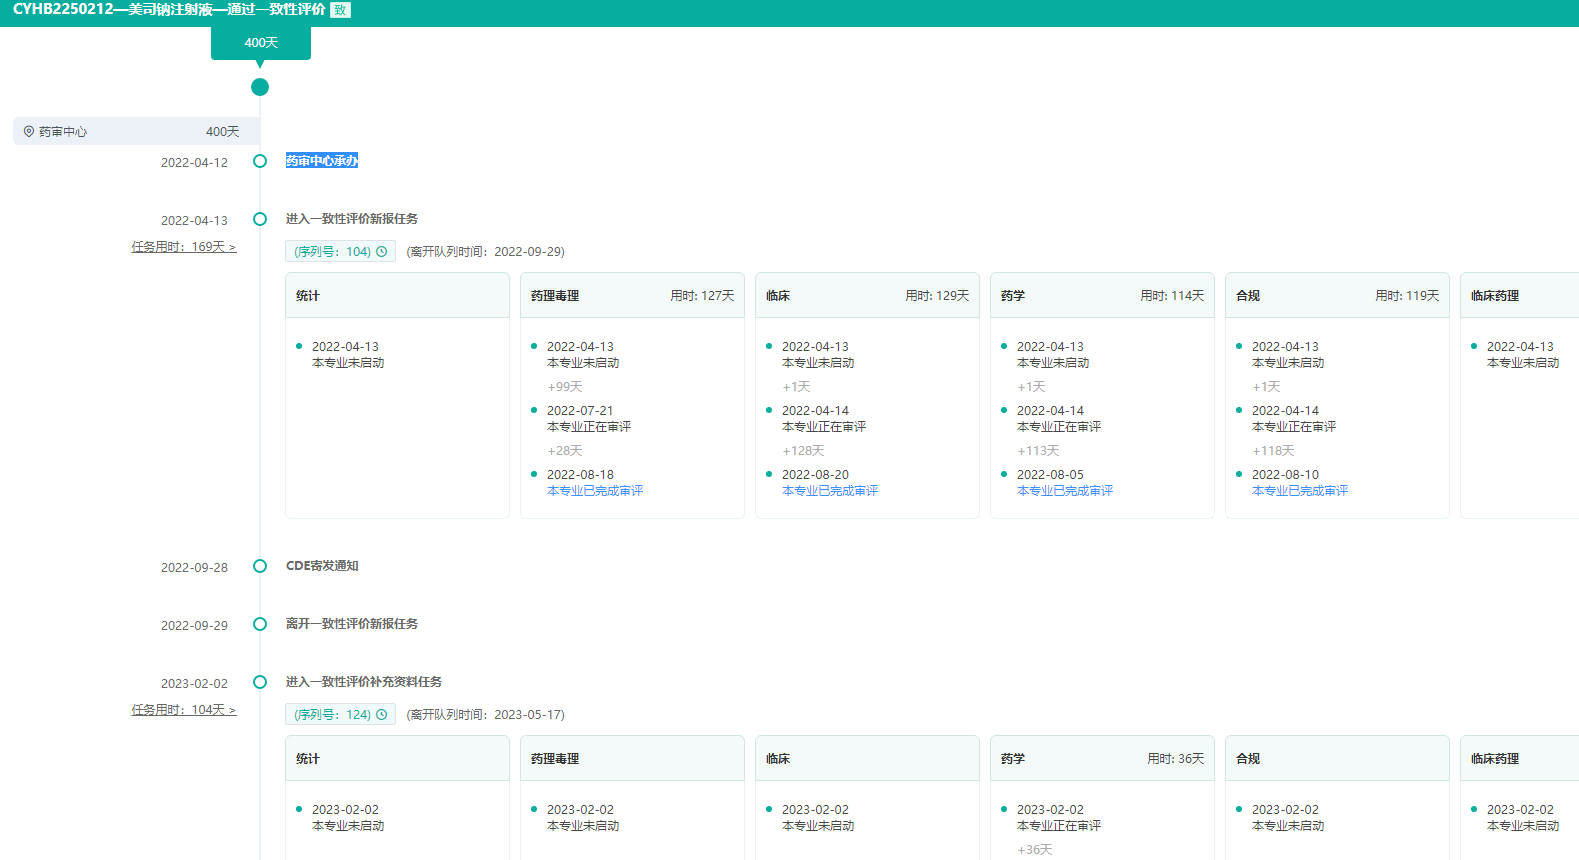Click the location pin icon beside 药审中心
This screenshot has width=1579, height=860.
[x=29, y=131]
